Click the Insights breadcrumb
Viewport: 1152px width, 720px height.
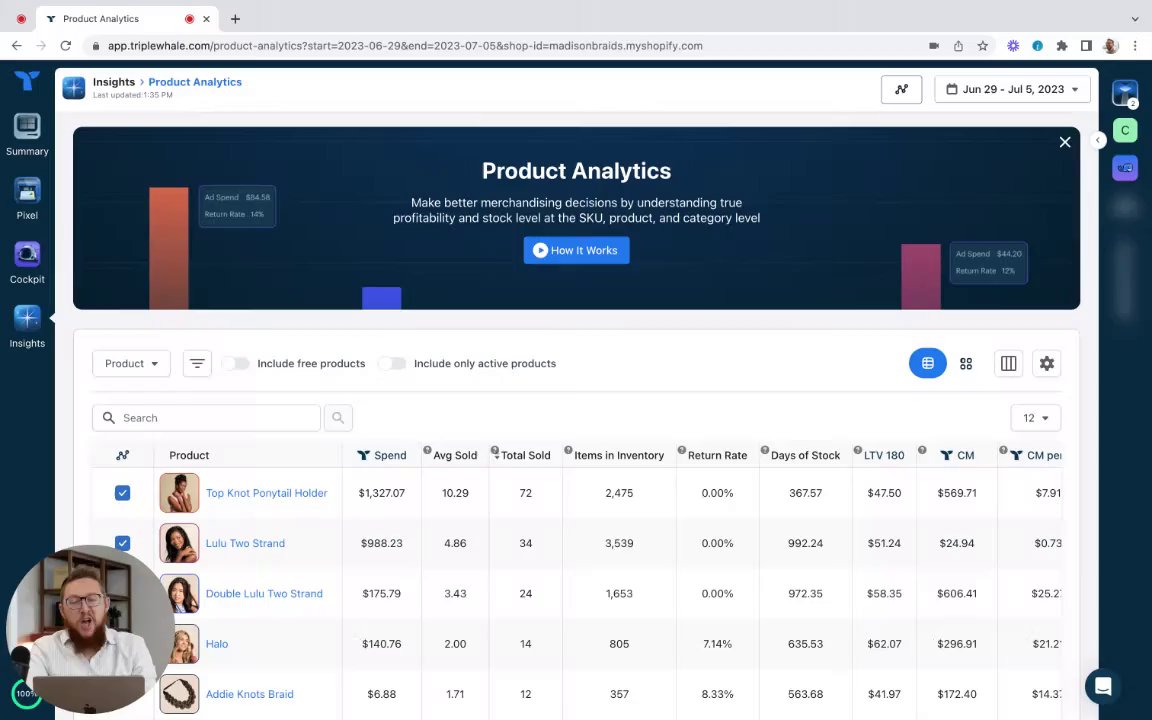pyautogui.click(x=114, y=82)
